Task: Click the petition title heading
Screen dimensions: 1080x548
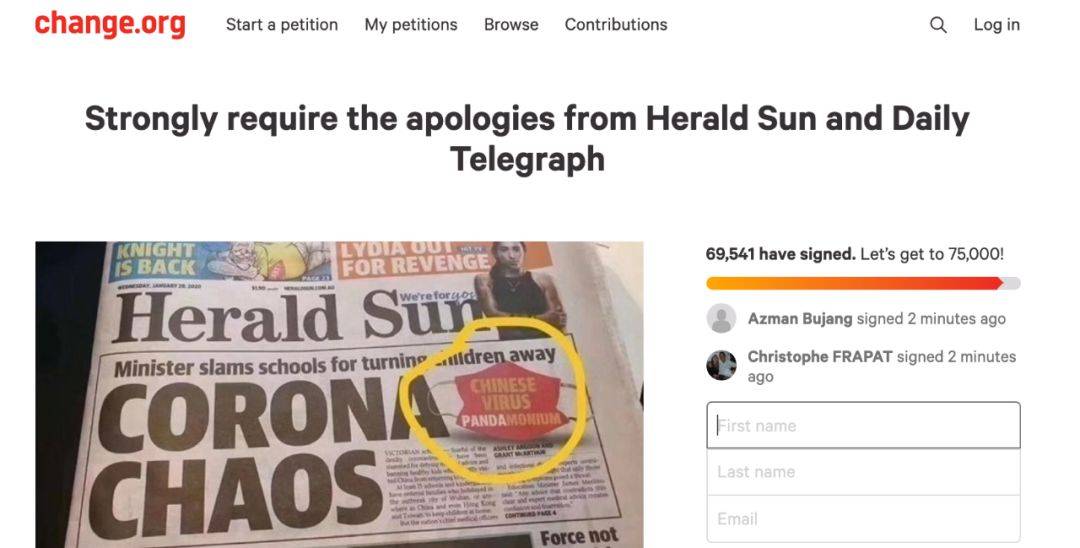Action: coord(527,138)
